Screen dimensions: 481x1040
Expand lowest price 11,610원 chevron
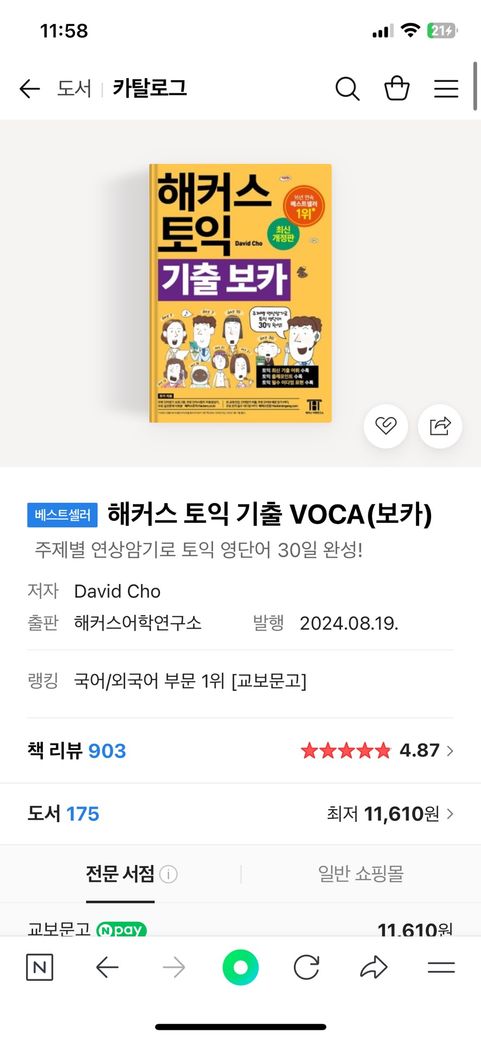450,814
